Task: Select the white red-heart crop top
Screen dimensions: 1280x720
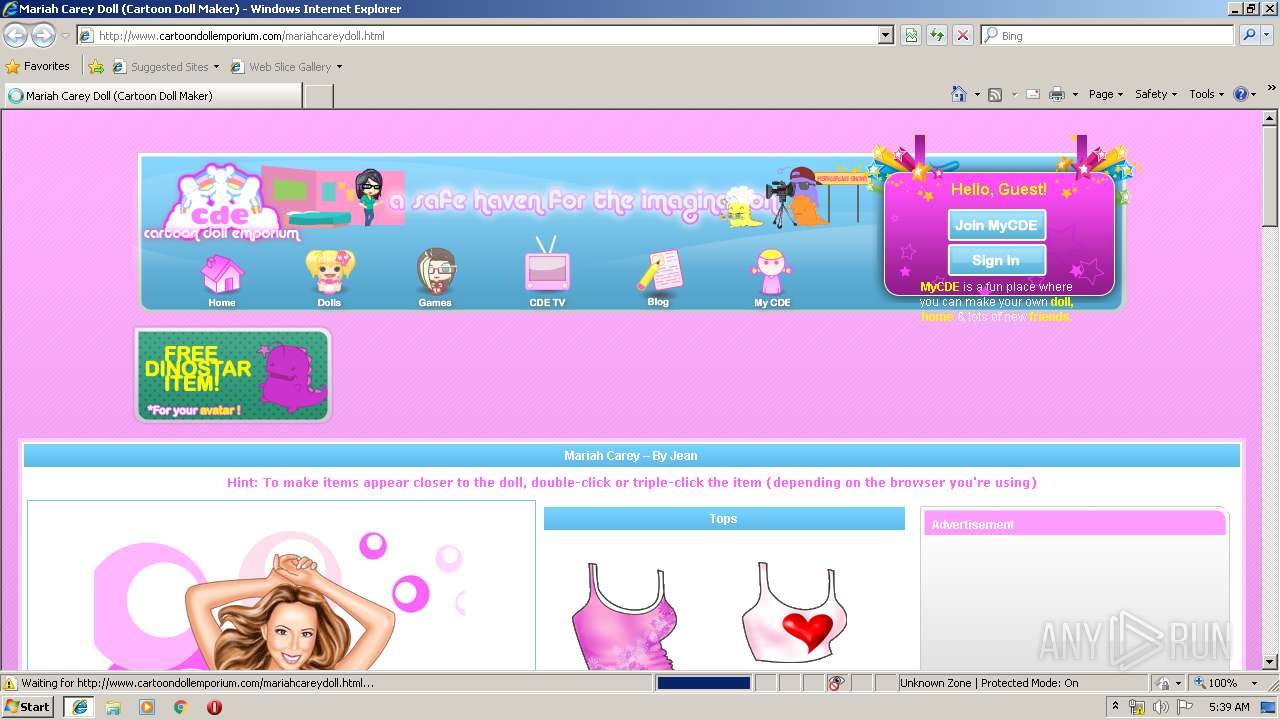Action: pos(794,612)
